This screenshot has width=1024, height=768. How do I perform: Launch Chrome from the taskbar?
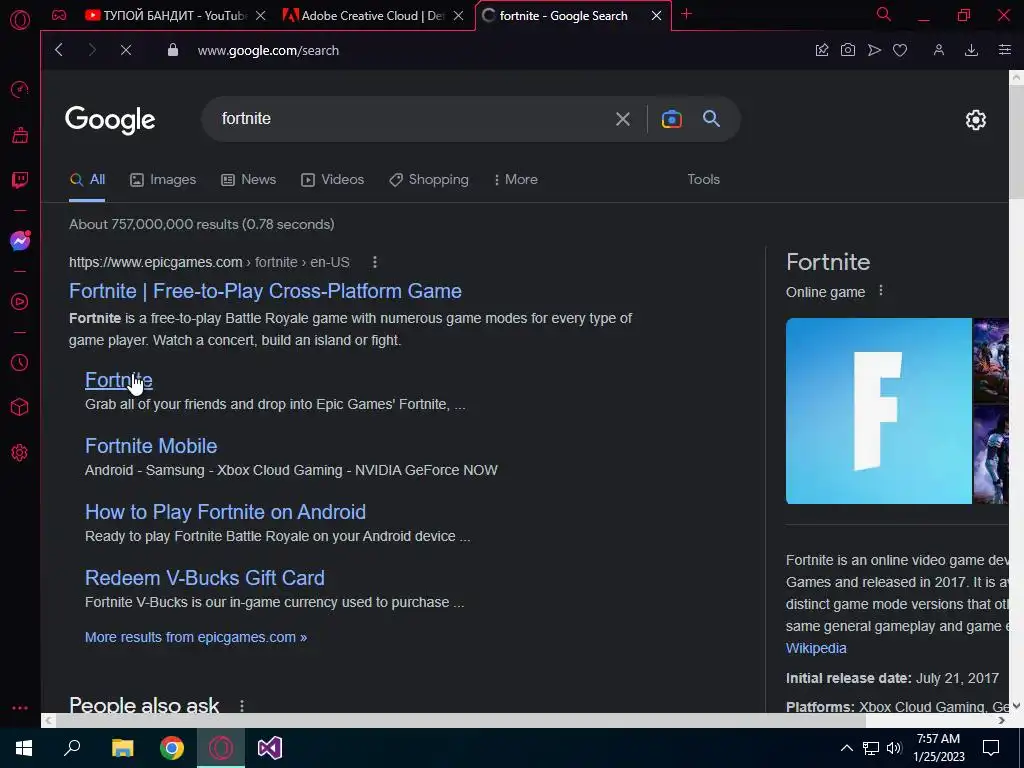tap(172, 748)
